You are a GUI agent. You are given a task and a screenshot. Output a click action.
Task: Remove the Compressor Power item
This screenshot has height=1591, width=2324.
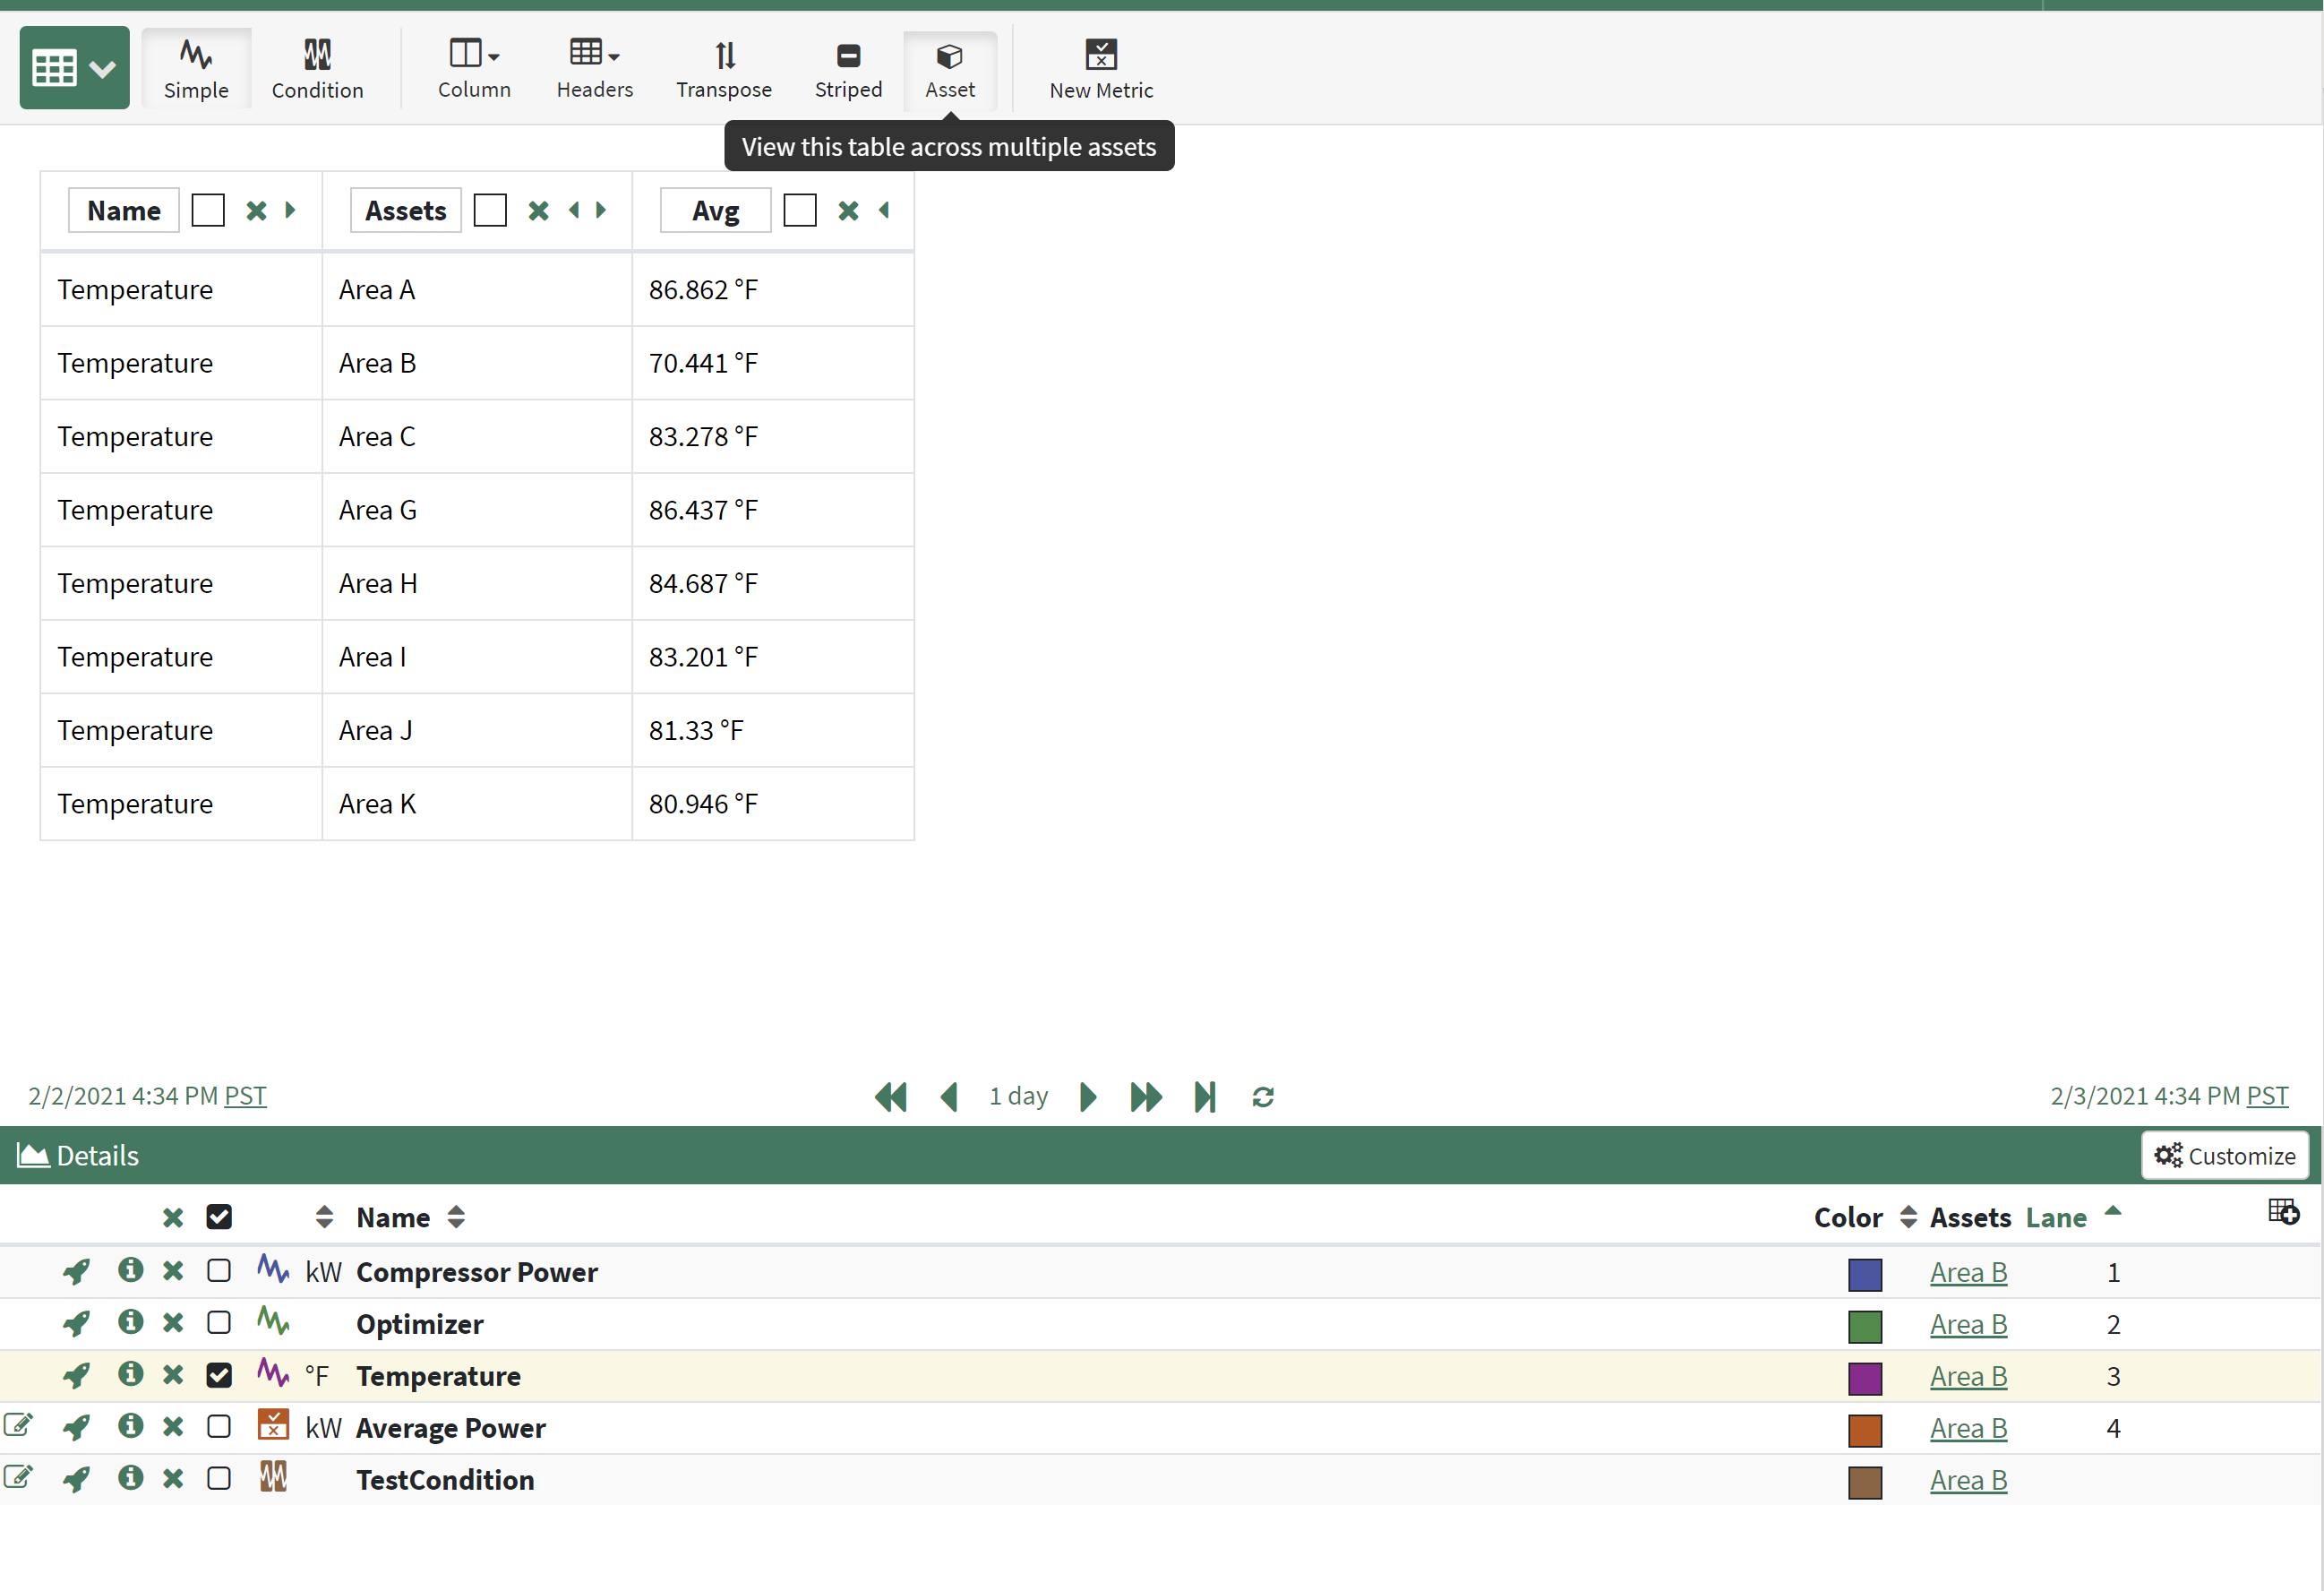click(173, 1271)
